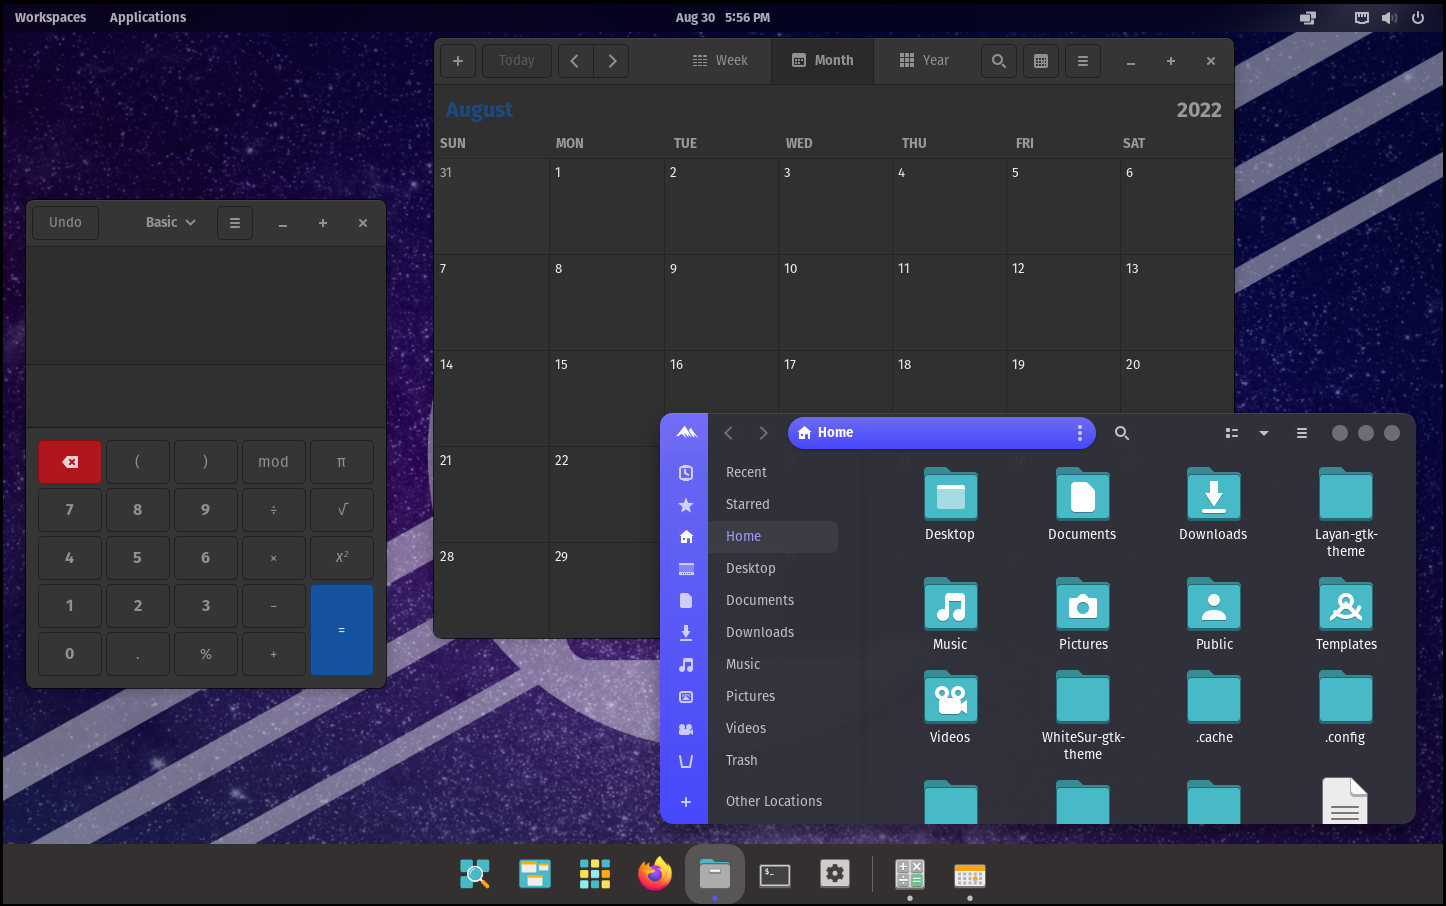Click the Undo button in calculator
This screenshot has width=1446, height=906.
tap(65, 222)
